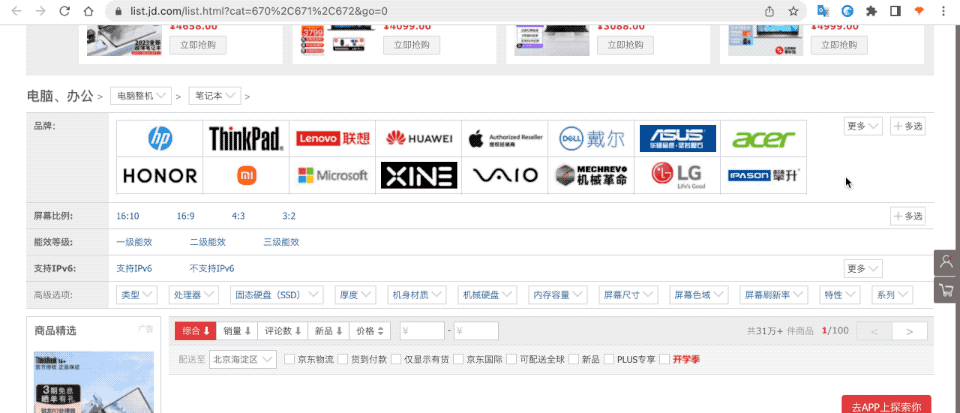Screen dimensions: 960x413
Task: Choose the 不支持IPv6 link
Action: [212, 269]
